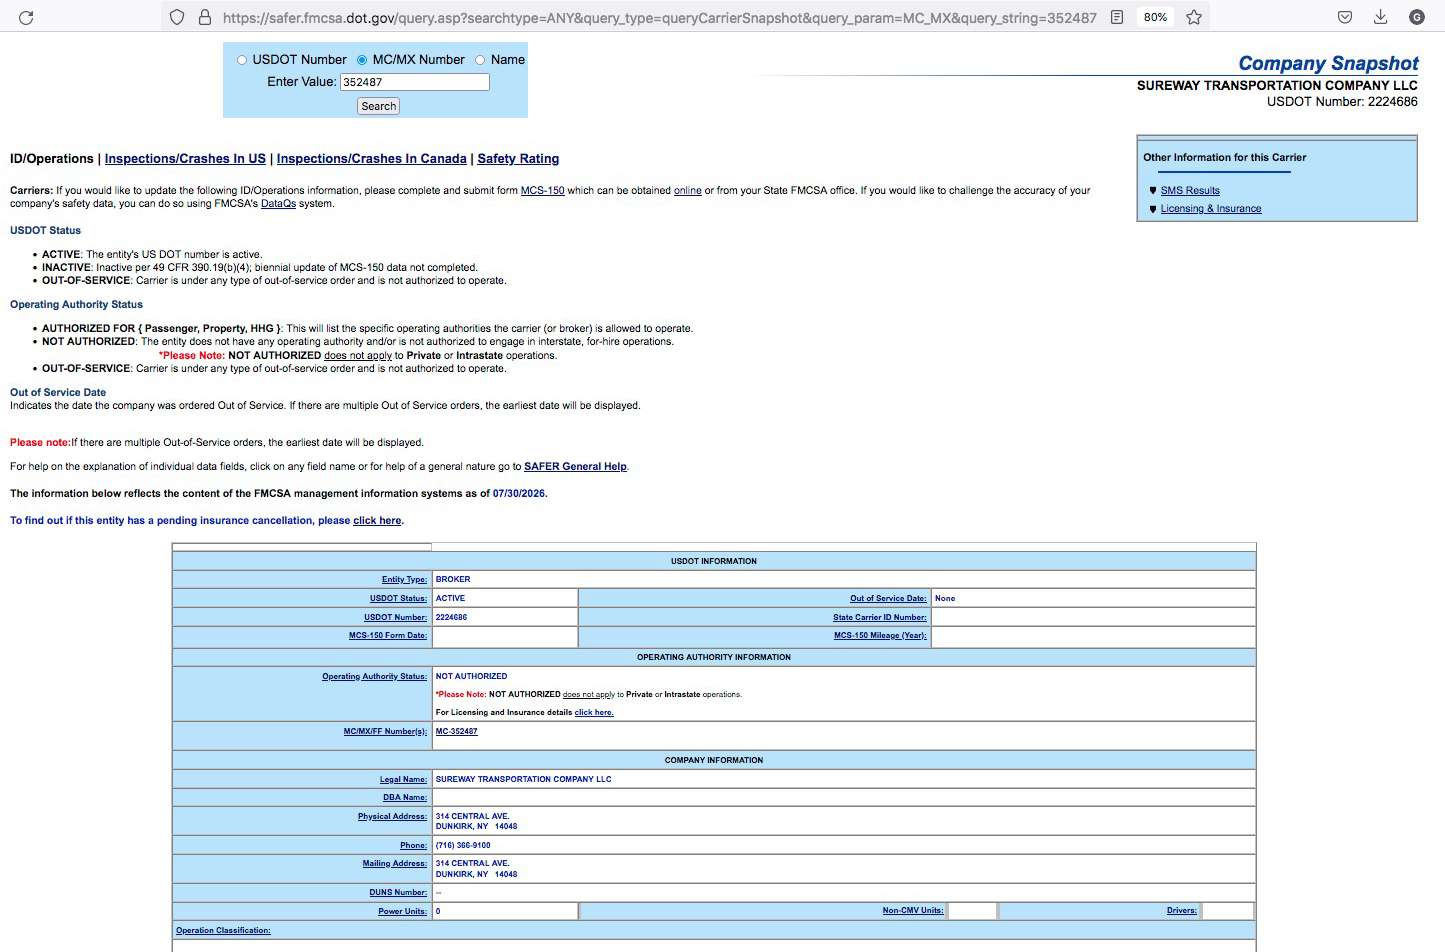This screenshot has height=952, width=1445.
Task: Open the account avatar icon
Action: coord(1416,17)
